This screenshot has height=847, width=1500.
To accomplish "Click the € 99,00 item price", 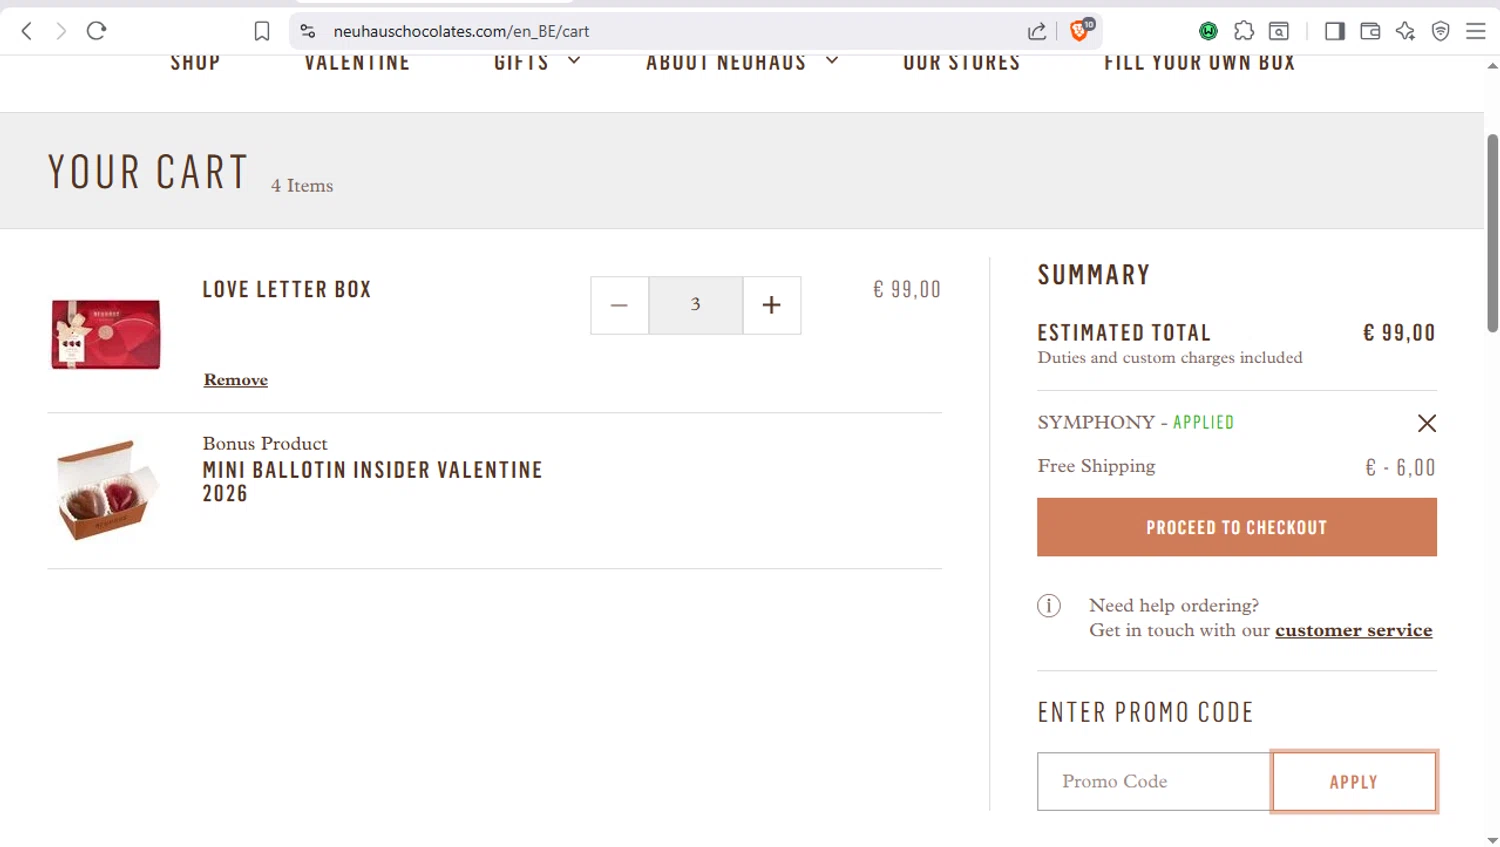I will click(x=907, y=289).
